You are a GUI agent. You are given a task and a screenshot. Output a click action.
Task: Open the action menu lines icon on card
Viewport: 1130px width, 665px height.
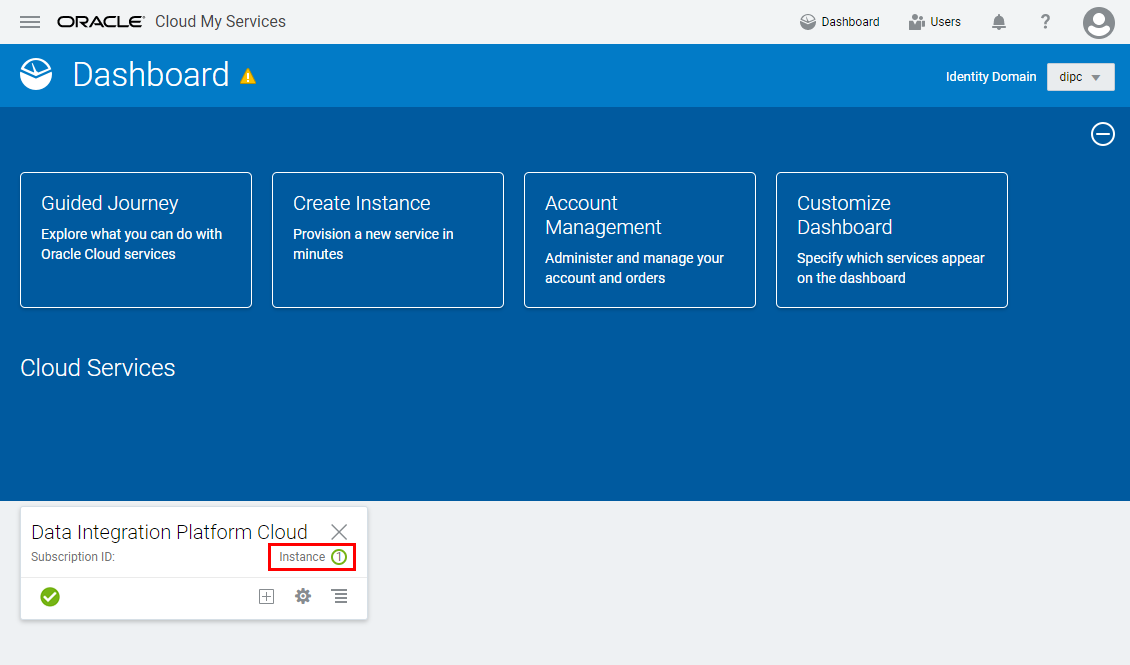pos(339,597)
